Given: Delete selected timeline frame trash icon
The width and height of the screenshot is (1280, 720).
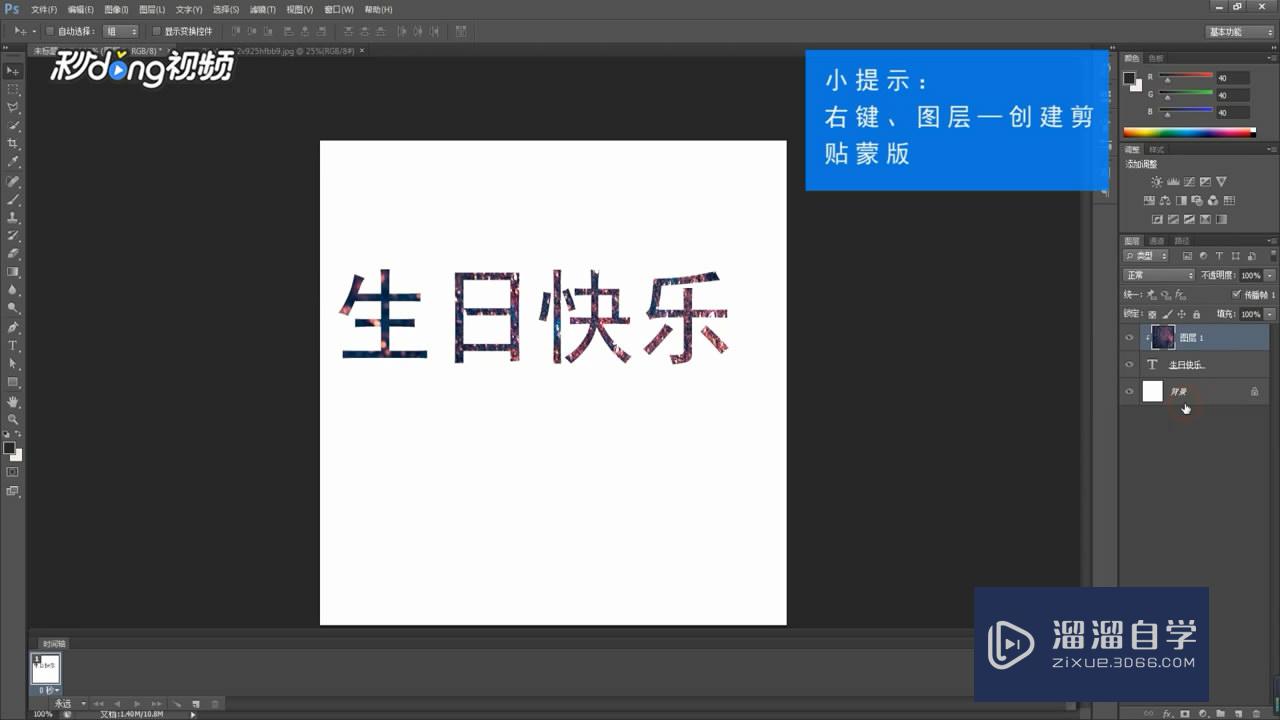Looking at the screenshot, I should pyautogui.click(x=214, y=704).
